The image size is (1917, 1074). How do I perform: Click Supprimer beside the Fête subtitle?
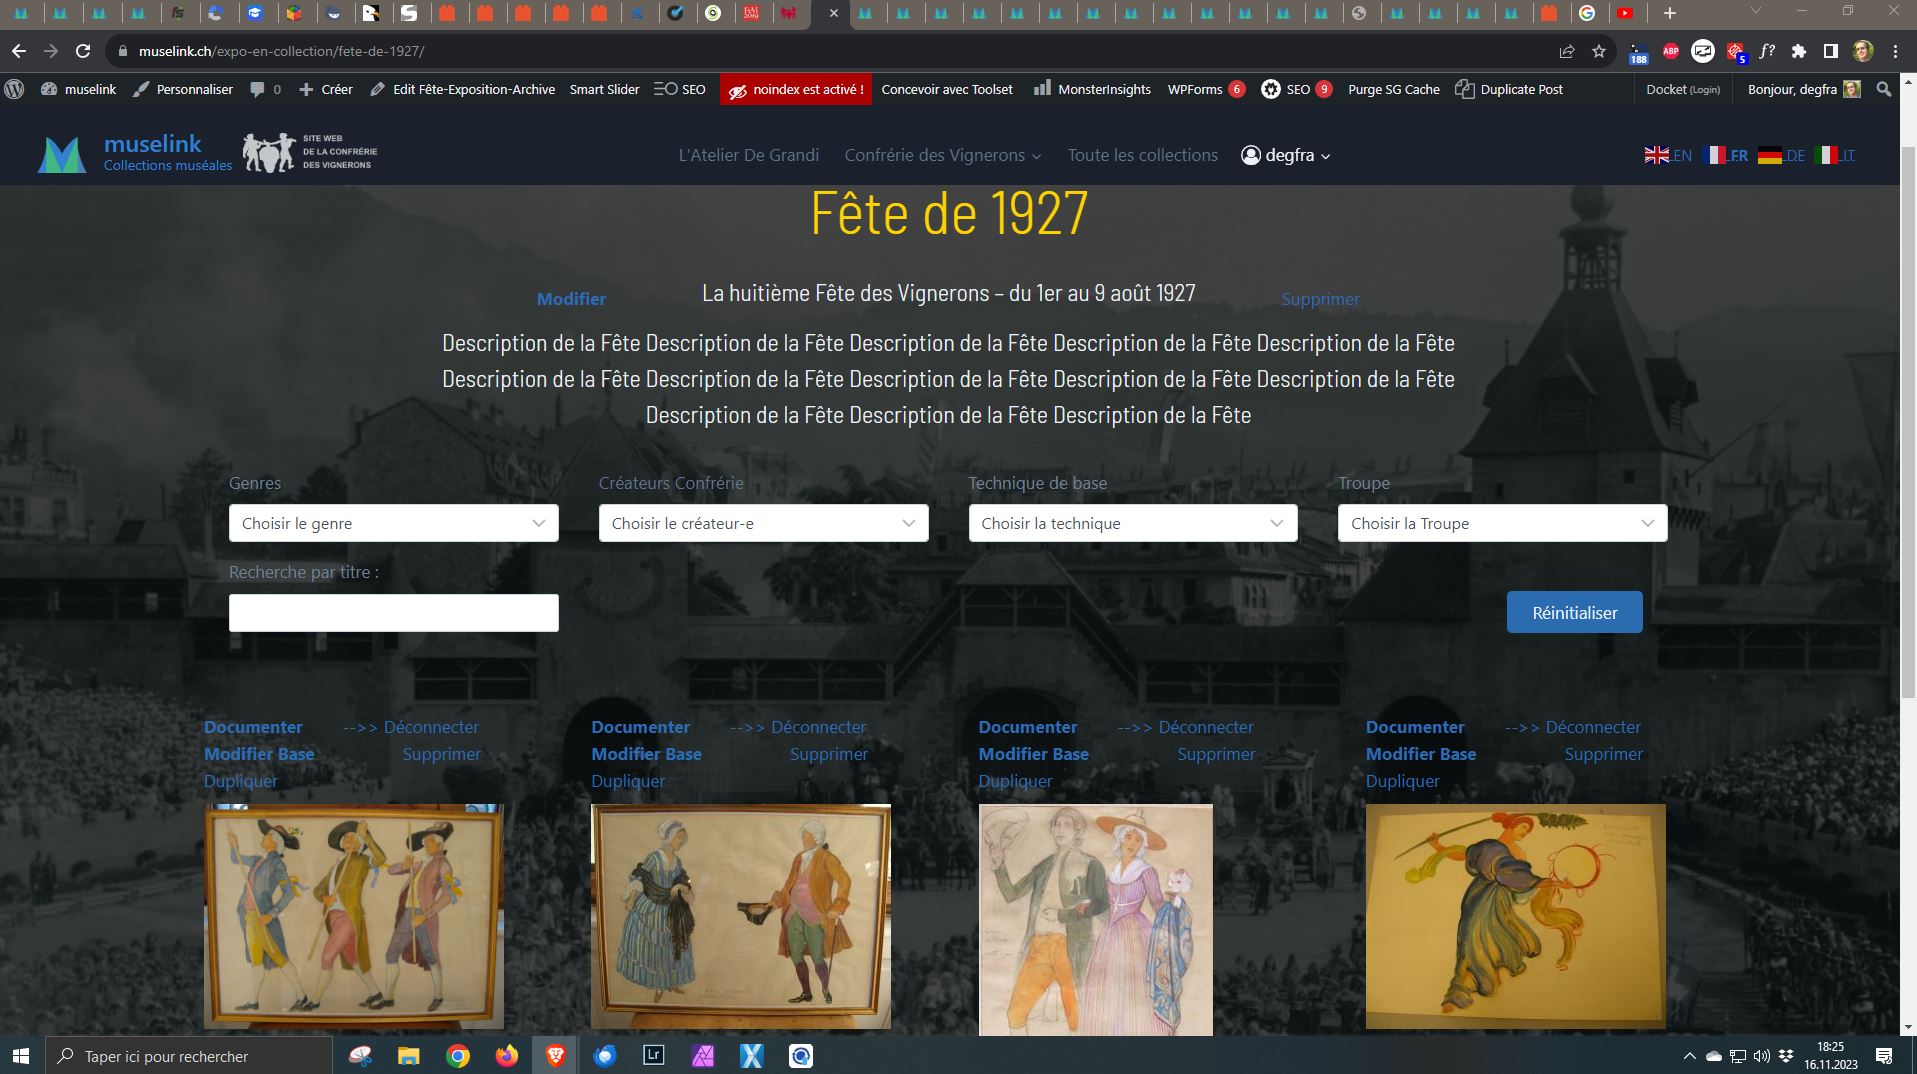pyautogui.click(x=1320, y=299)
